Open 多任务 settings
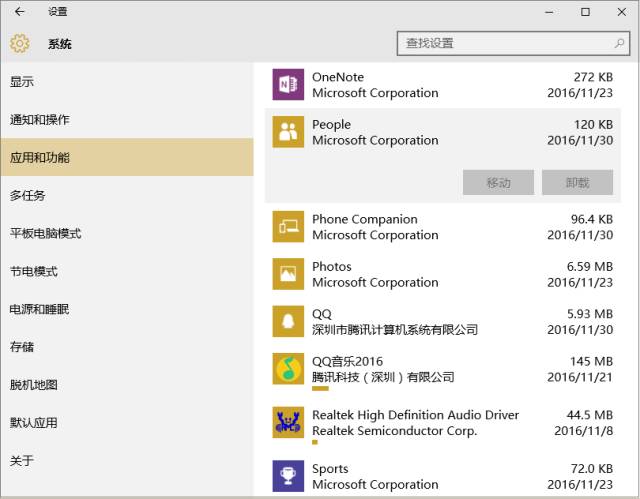 127,195
